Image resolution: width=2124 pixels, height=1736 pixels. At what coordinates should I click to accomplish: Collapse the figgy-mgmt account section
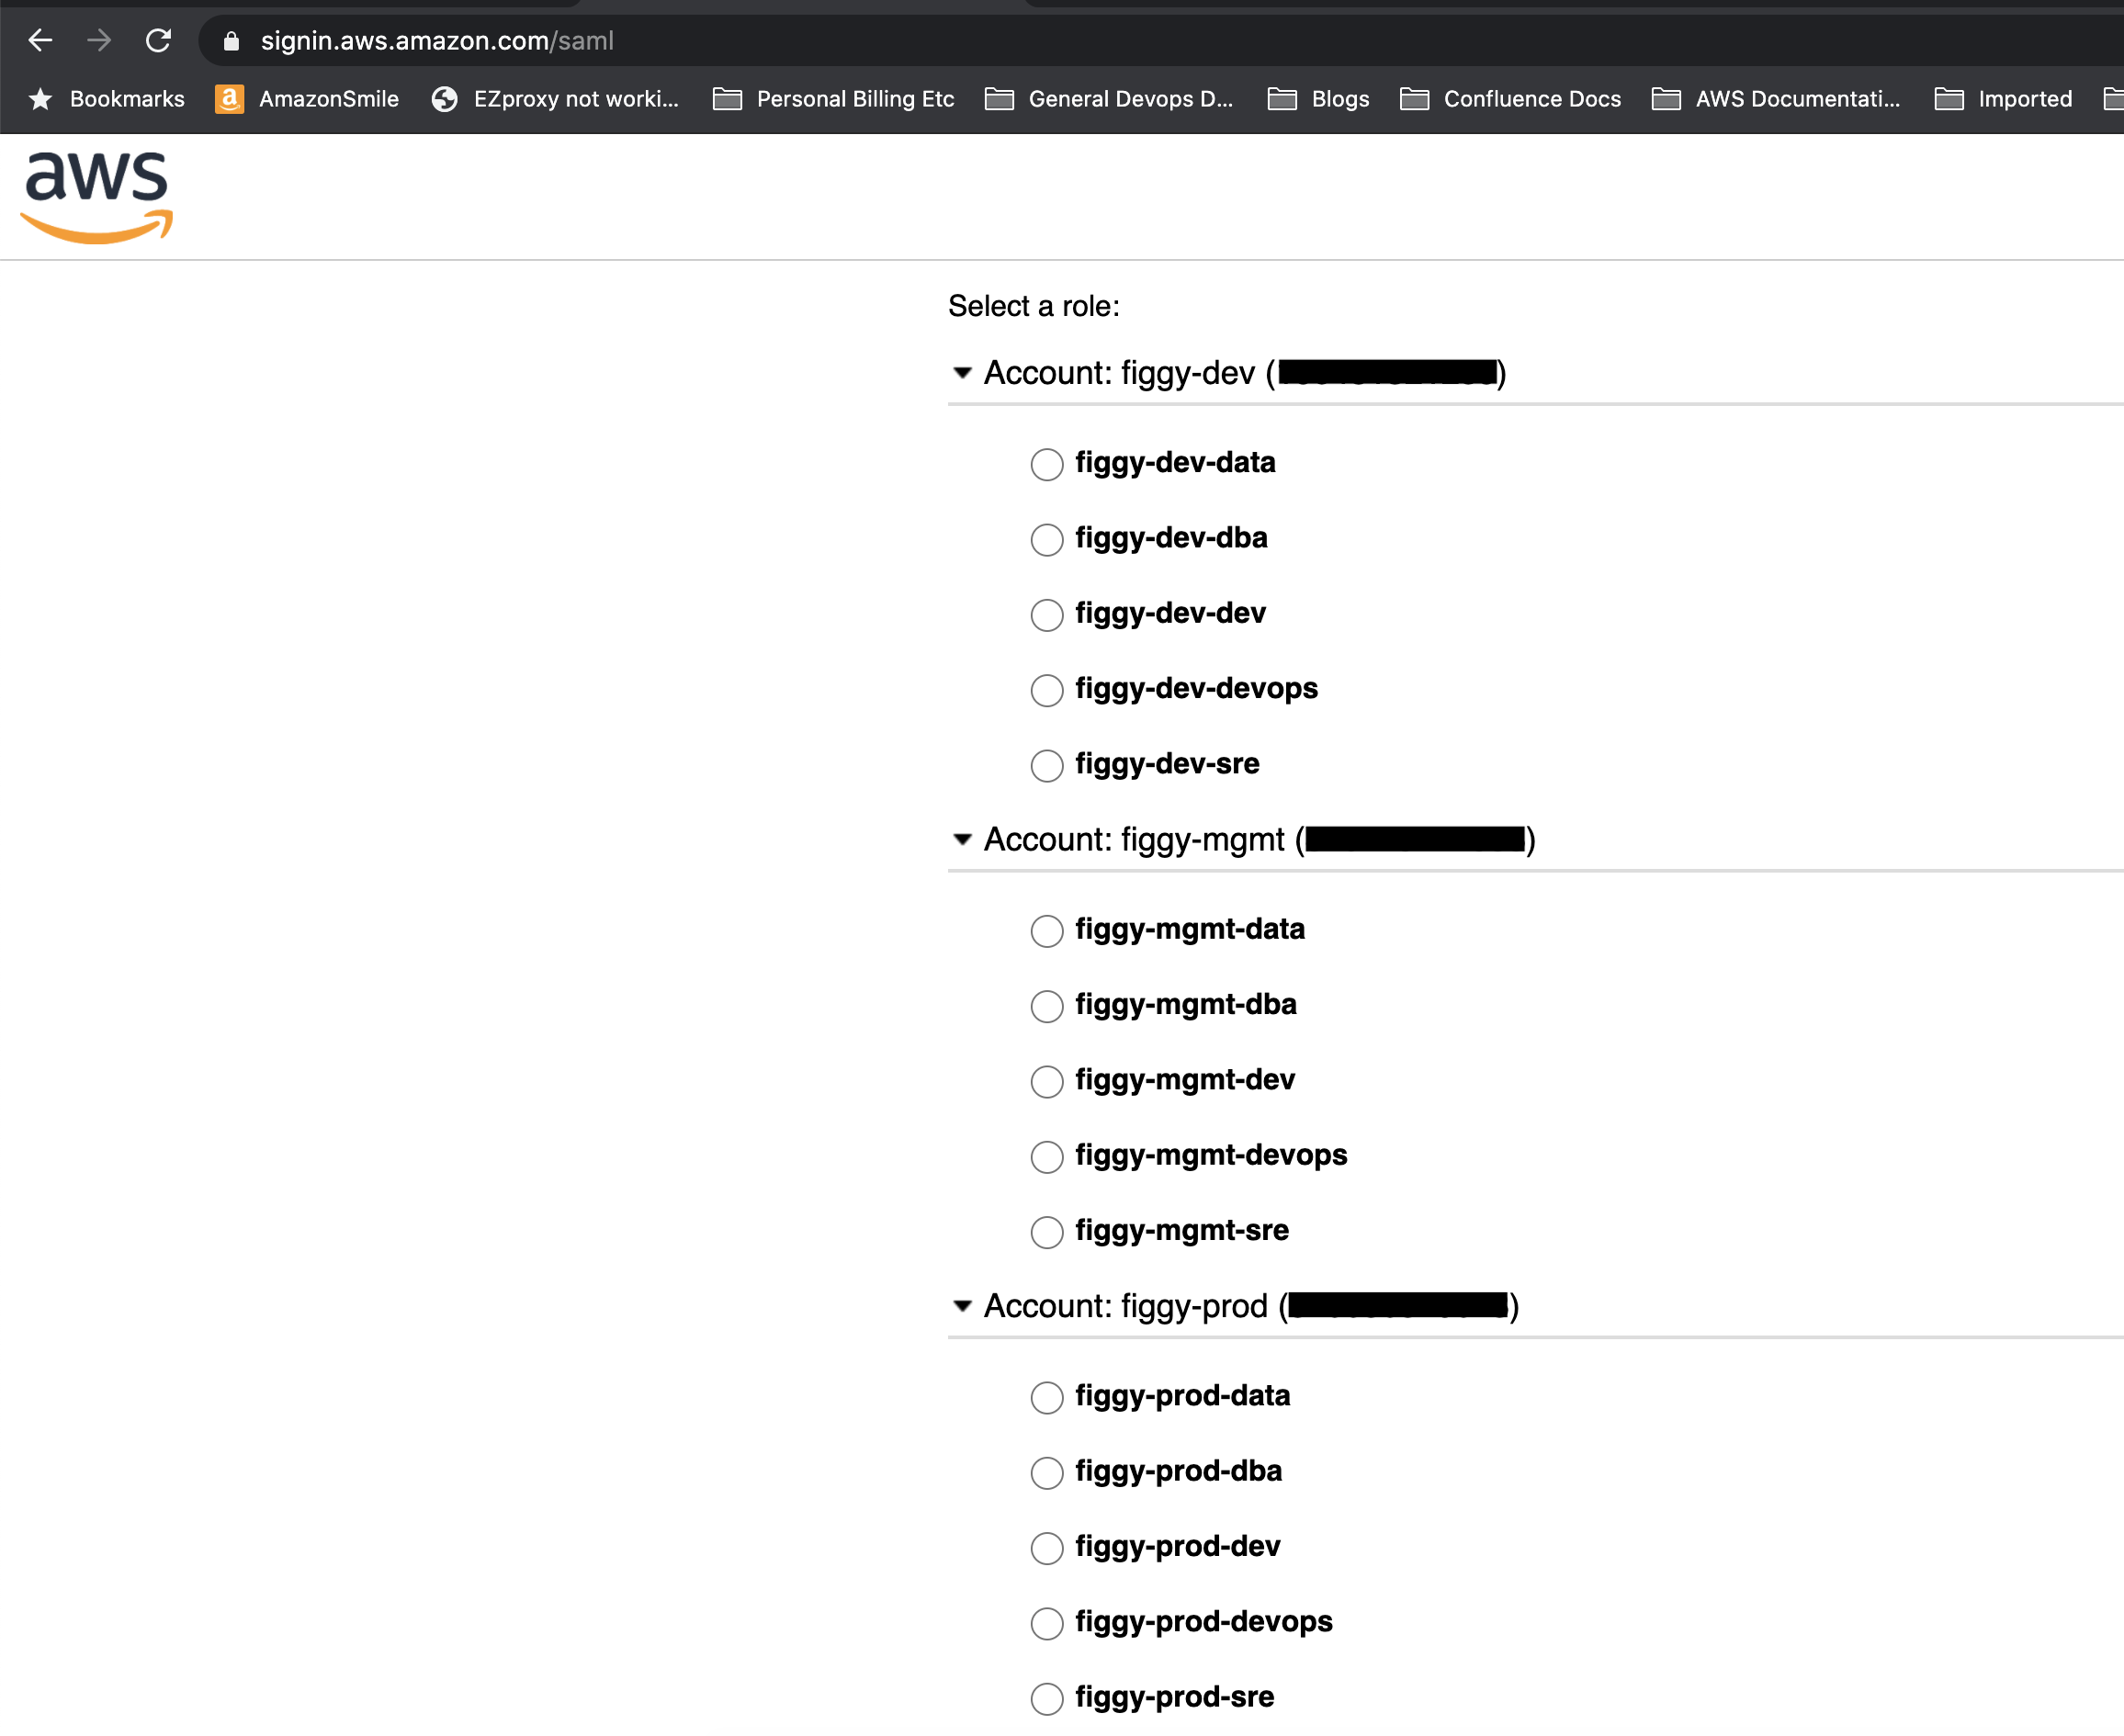coord(961,839)
